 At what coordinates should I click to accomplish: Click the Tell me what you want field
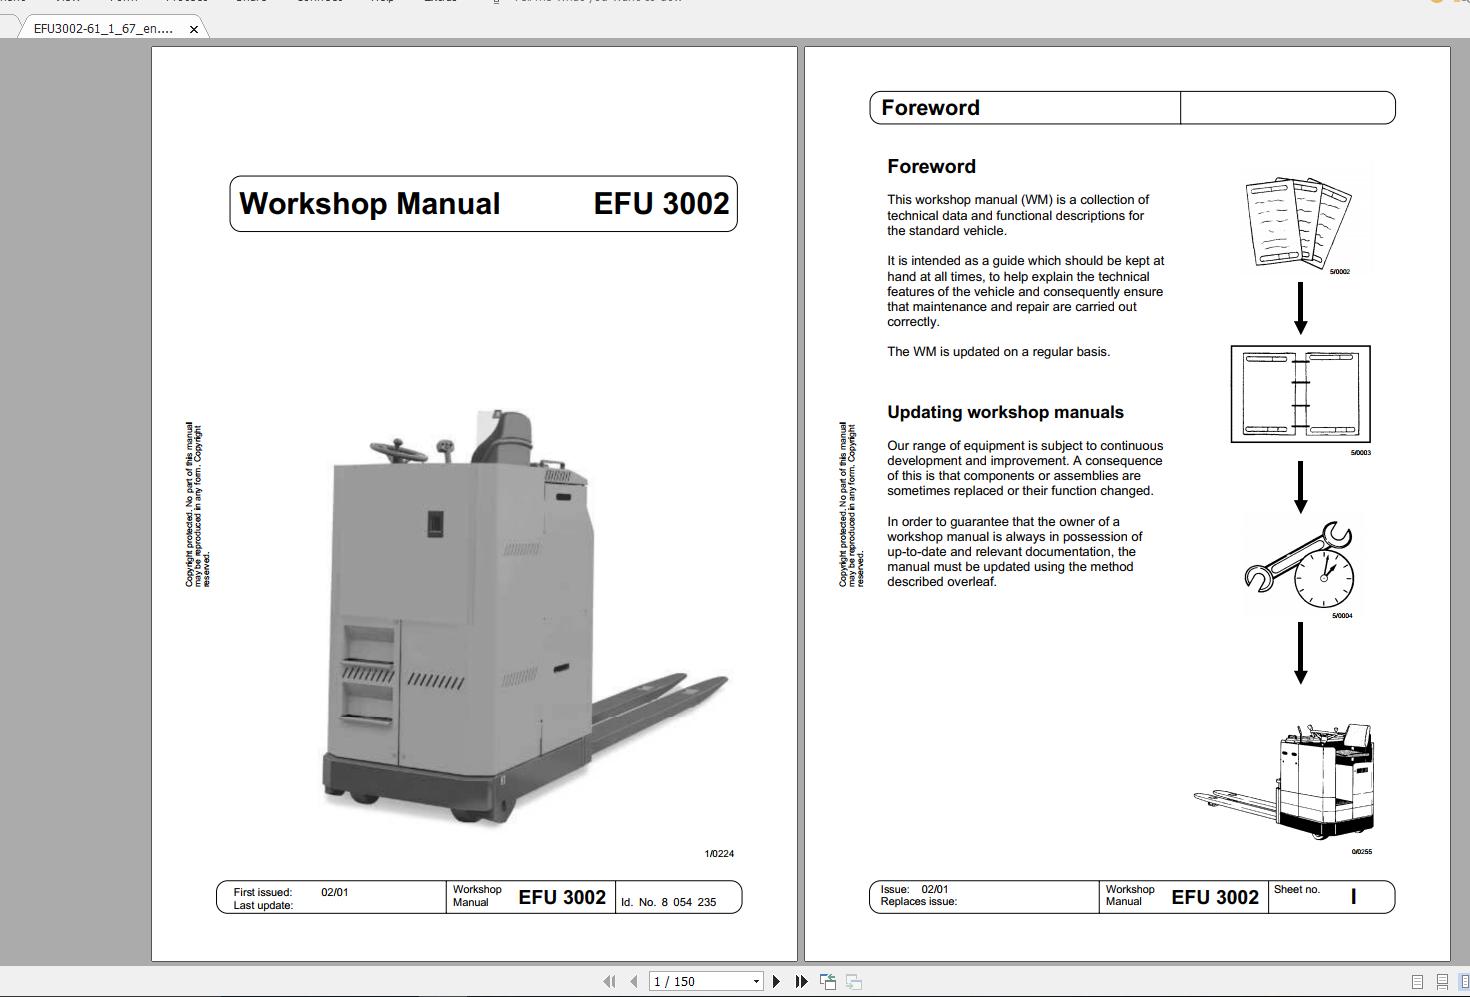click(597, 3)
